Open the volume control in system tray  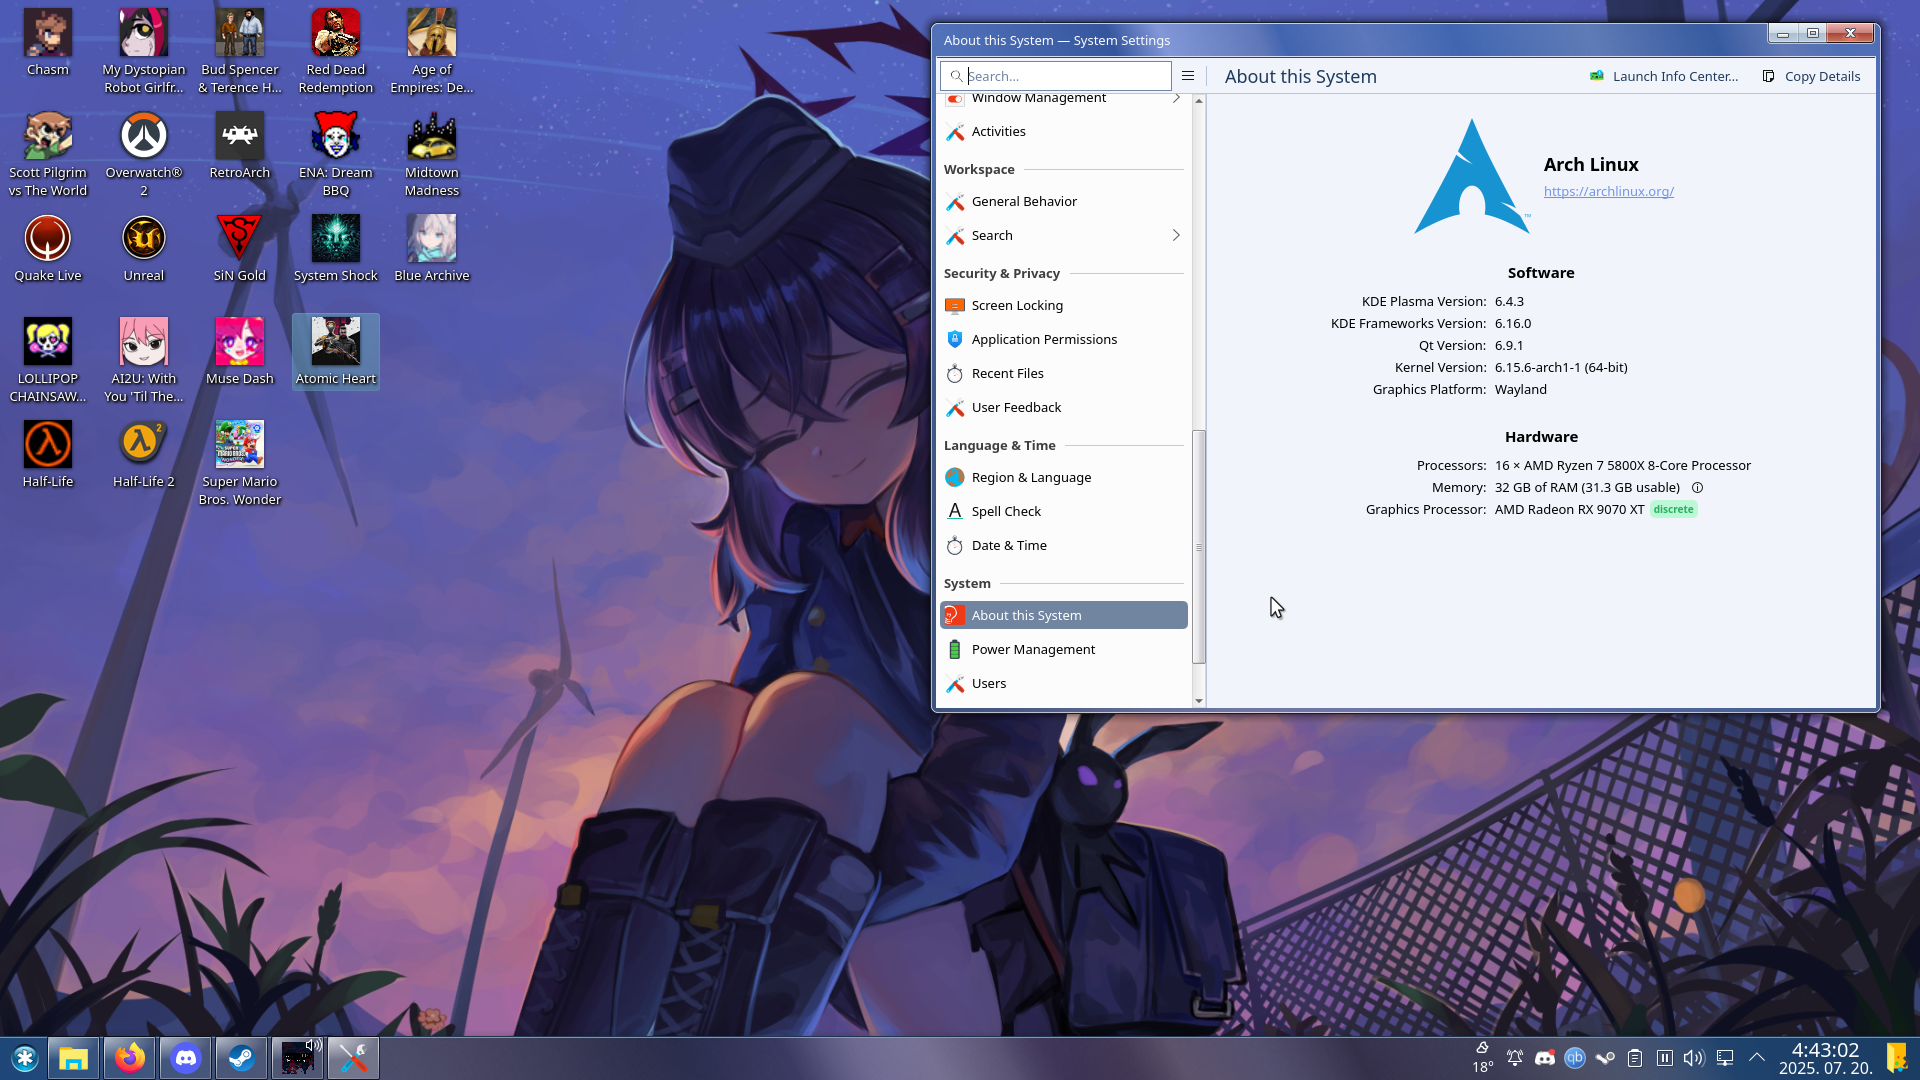coord(1693,1058)
